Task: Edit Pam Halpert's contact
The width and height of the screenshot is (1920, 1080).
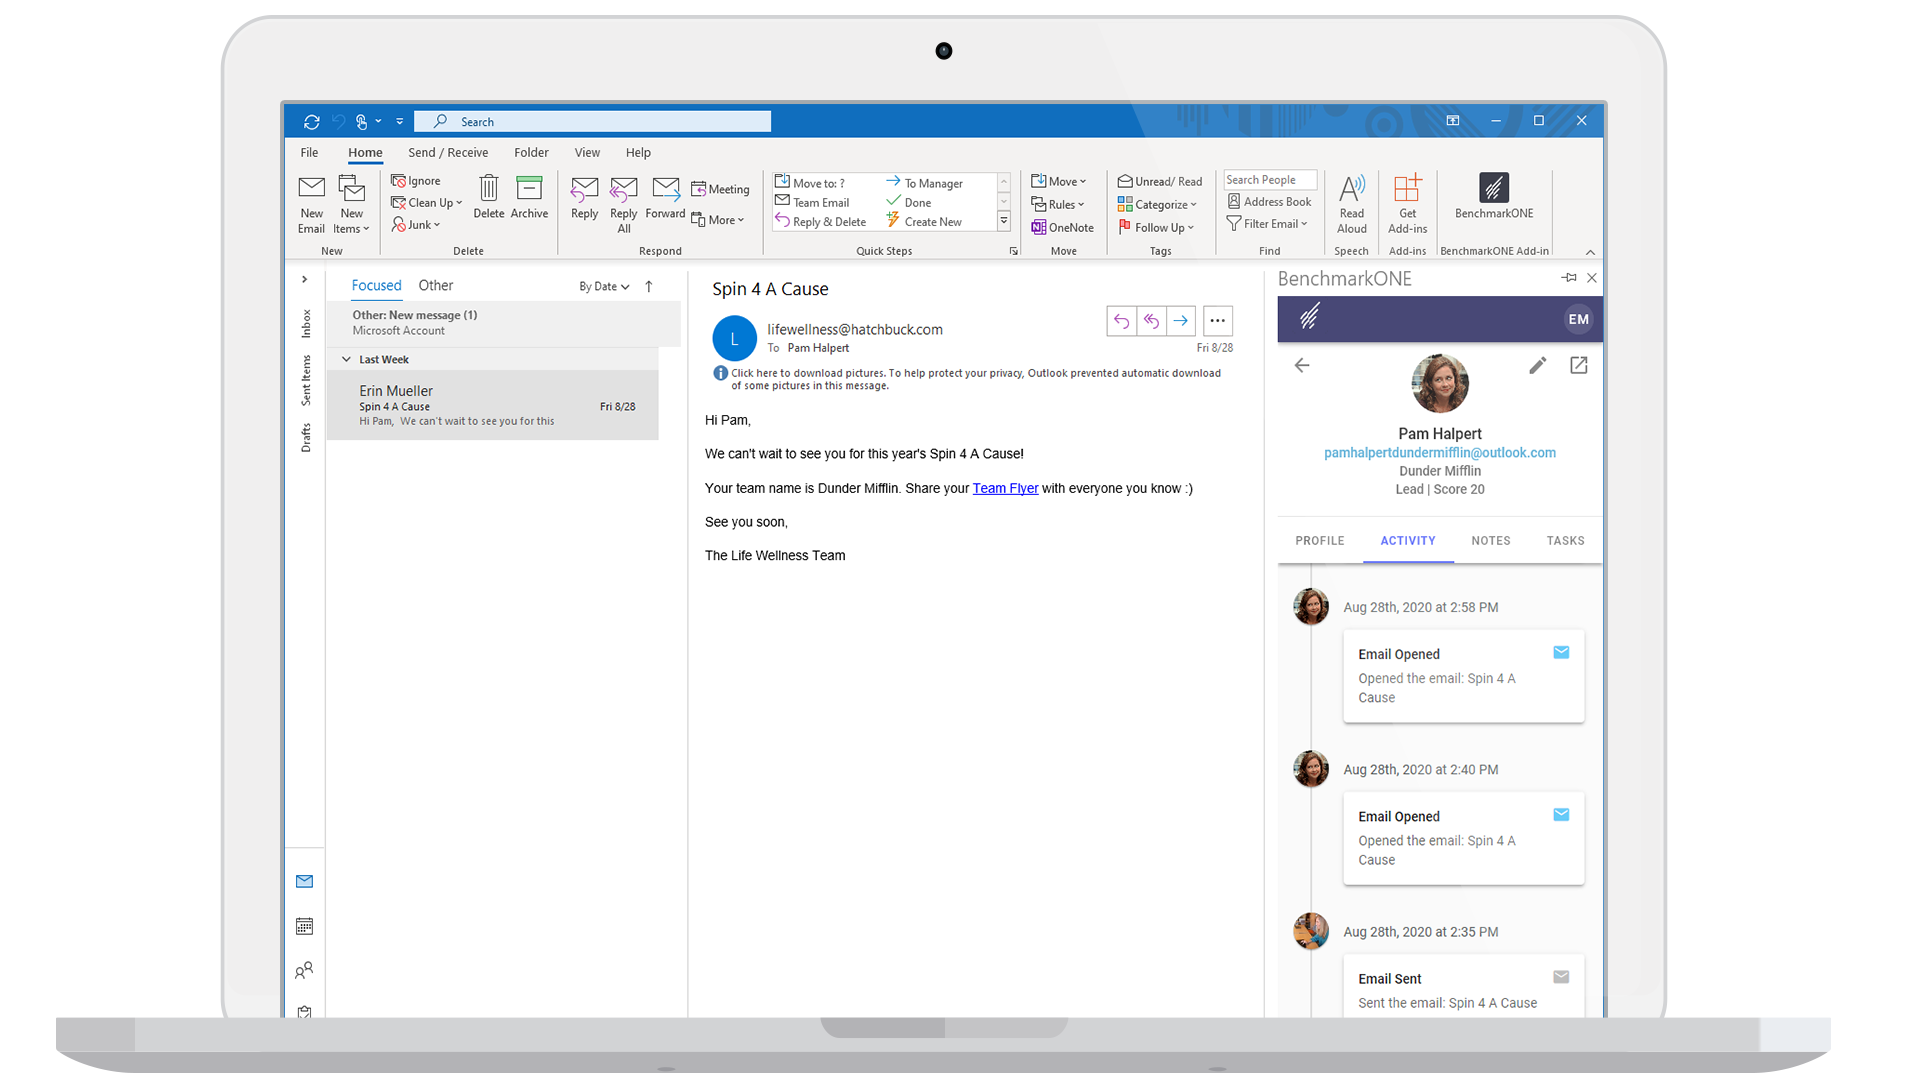Action: click(1537, 366)
